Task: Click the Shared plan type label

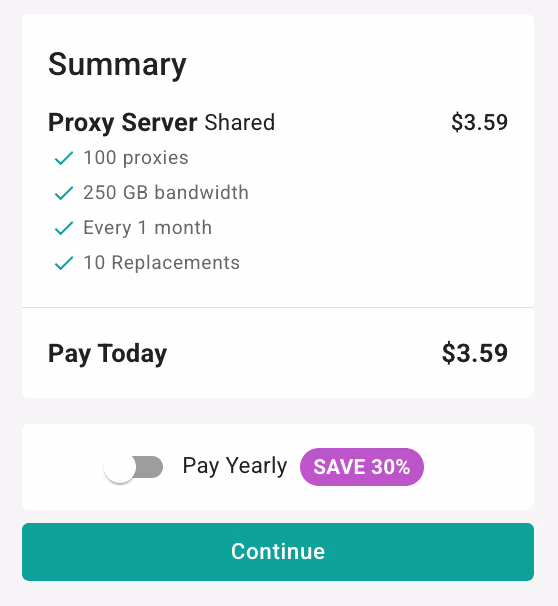Action: pyautogui.click(x=240, y=123)
